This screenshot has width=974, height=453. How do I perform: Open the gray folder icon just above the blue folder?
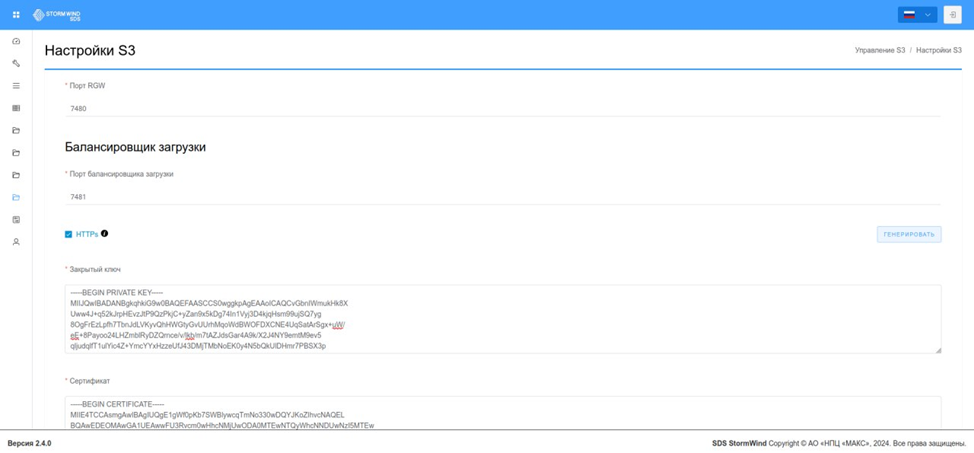click(16, 175)
